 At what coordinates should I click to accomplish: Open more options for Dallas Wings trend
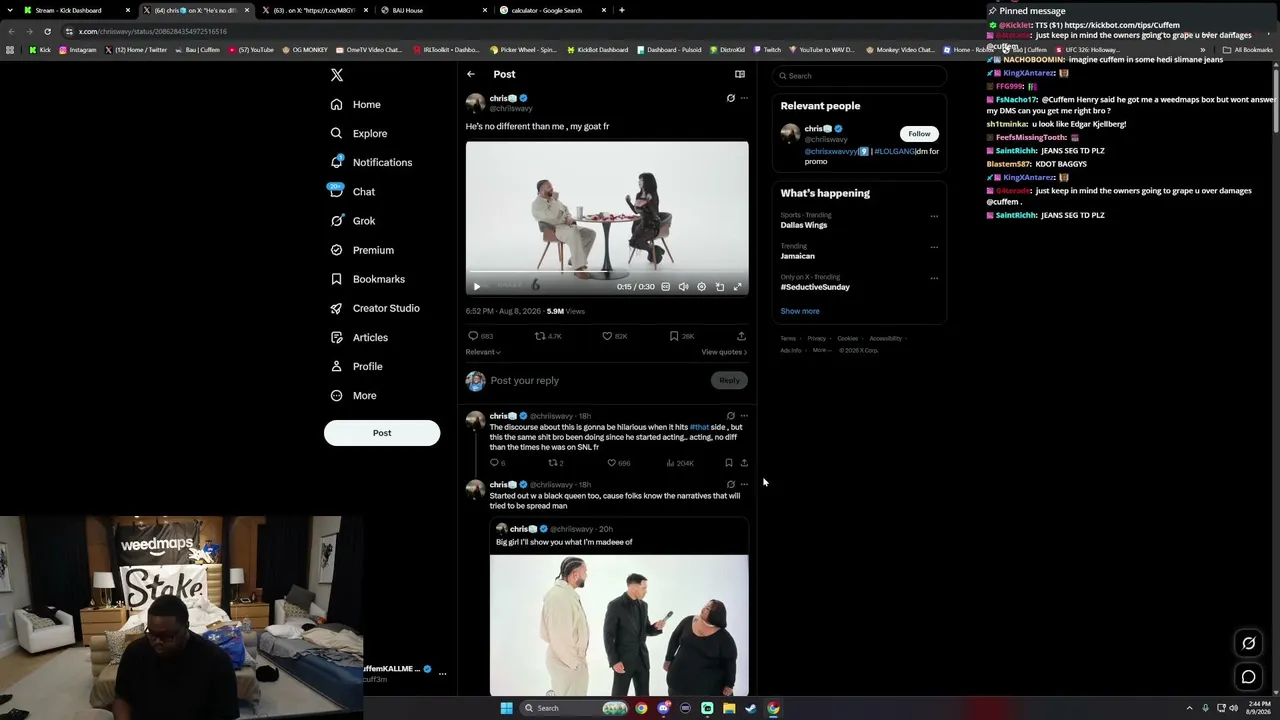click(x=934, y=216)
